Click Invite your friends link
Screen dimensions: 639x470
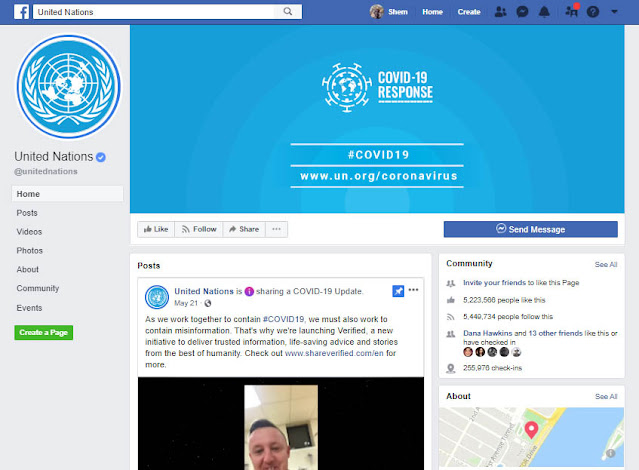coord(494,282)
